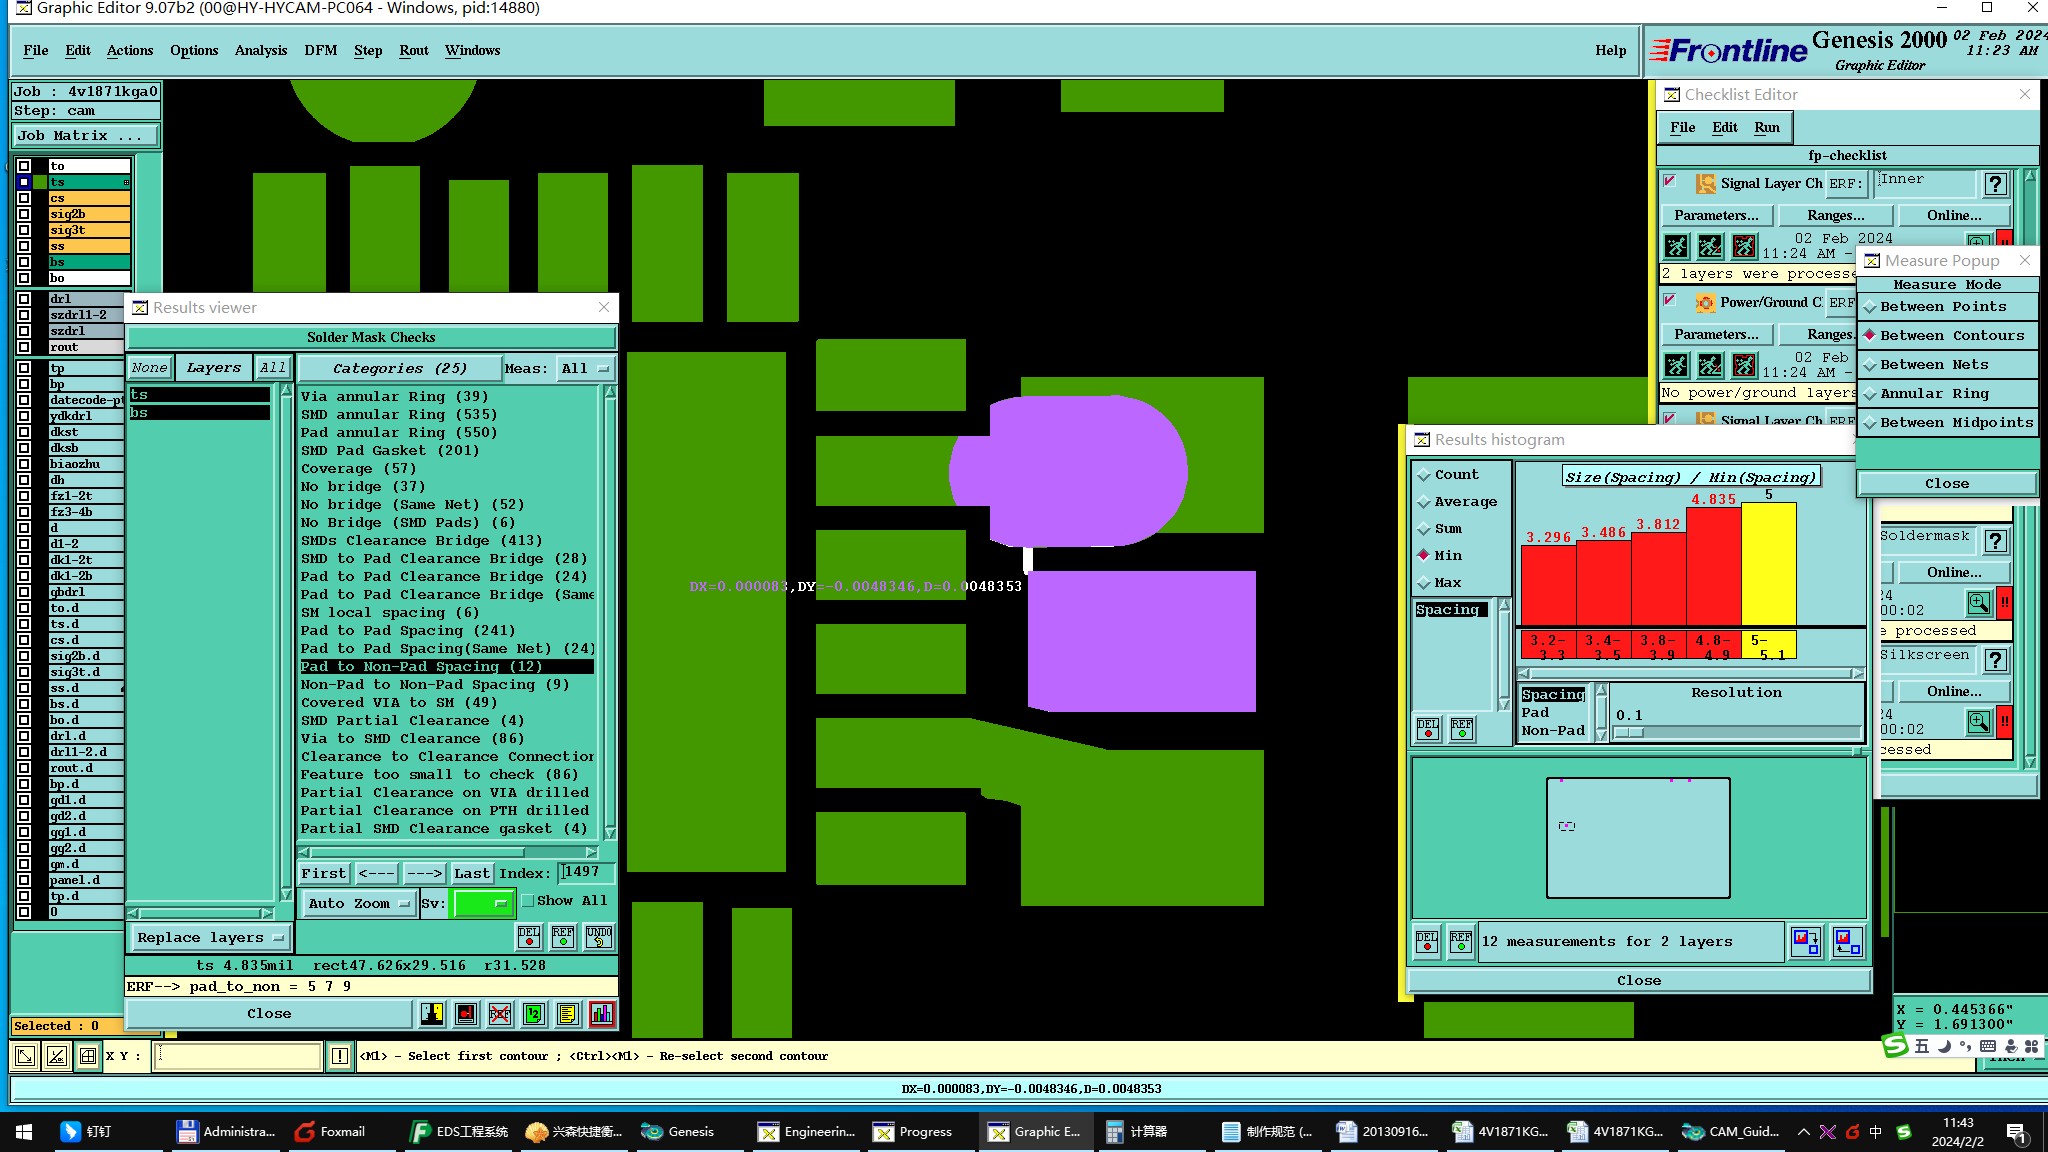The image size is (2048, 1152).
Task: Click the histogram icon in Results viewer
Action: pos(602,1014)
